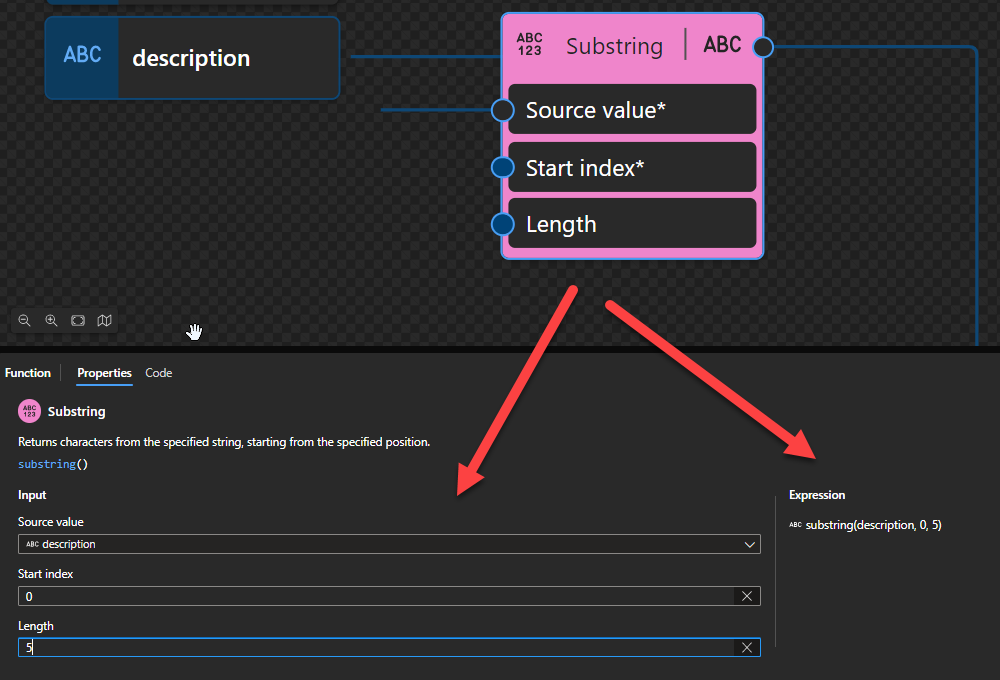This screenshot has width=1000, height=680.
Task: Zoom in on the mapping canvas
Action: [51, 321]
